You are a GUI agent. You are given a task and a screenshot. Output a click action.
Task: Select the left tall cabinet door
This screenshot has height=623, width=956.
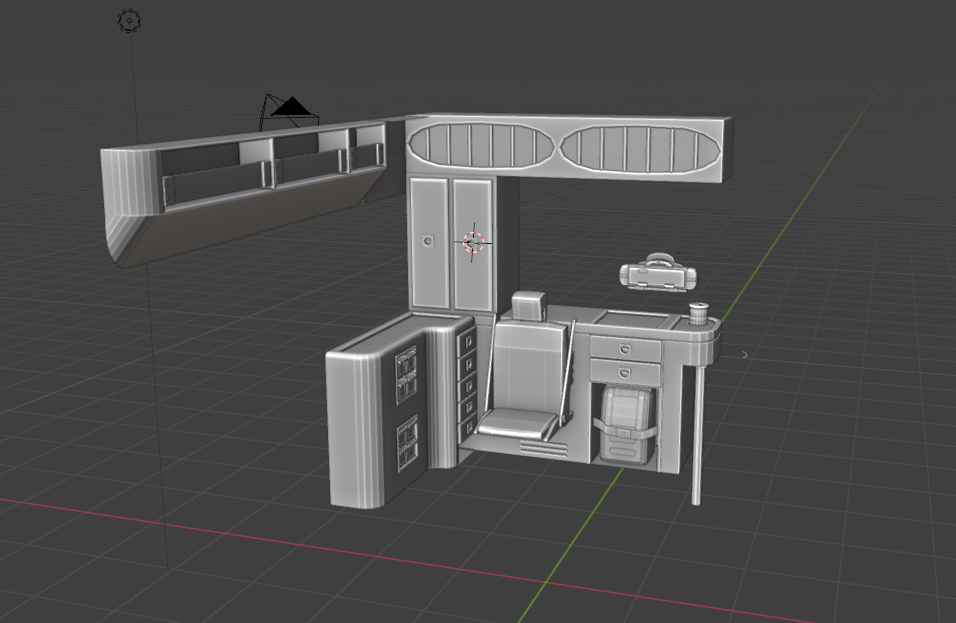tap(429, 242)
